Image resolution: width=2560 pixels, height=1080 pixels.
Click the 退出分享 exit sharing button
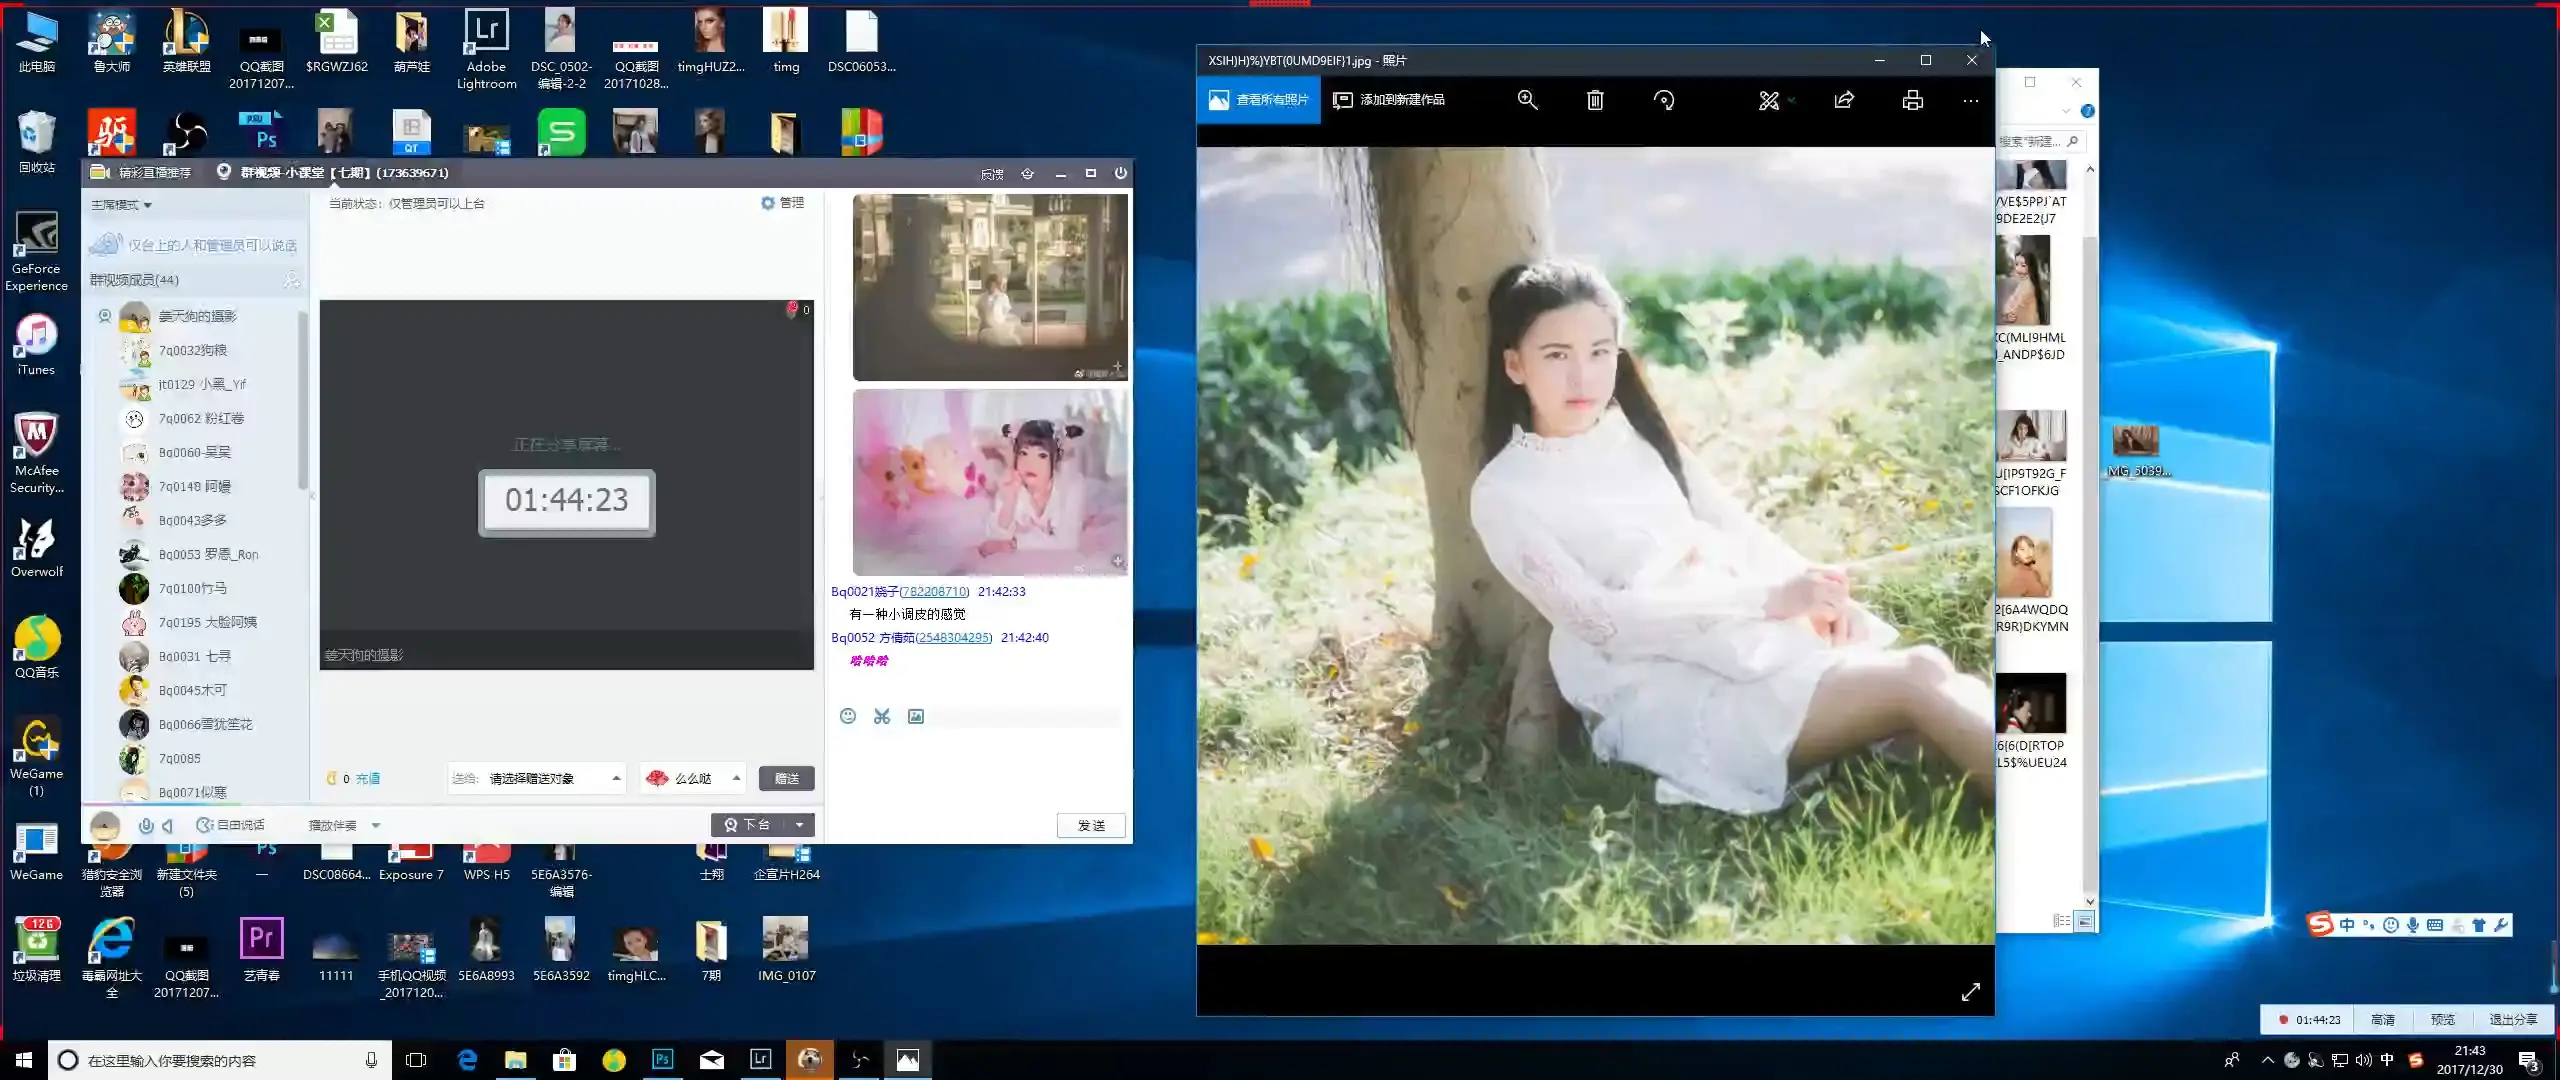(2513, 1020)
